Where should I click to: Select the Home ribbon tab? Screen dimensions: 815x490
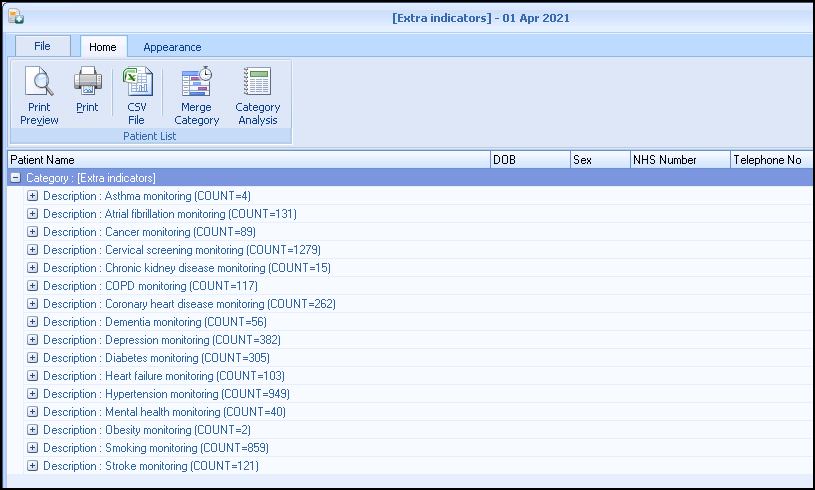point(102,47)
